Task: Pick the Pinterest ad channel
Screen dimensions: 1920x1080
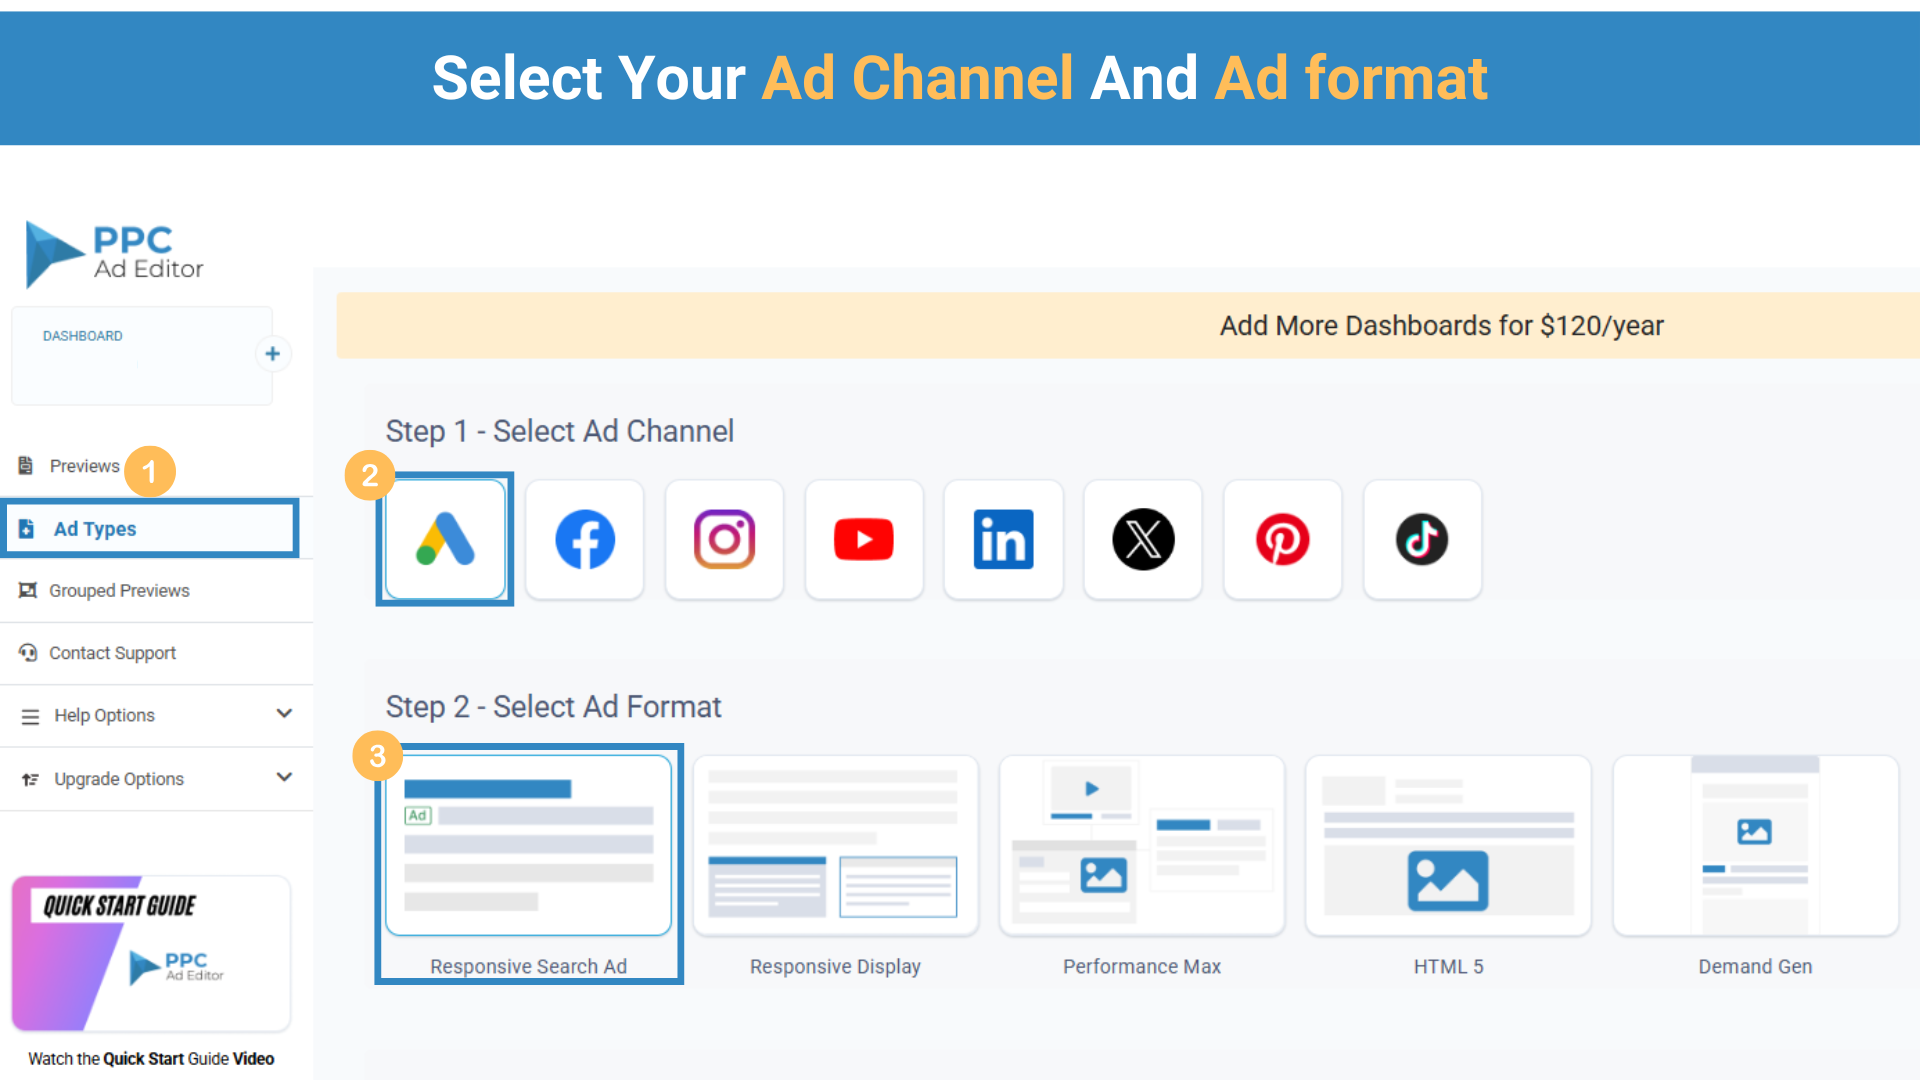Action: pos(1282,540)
